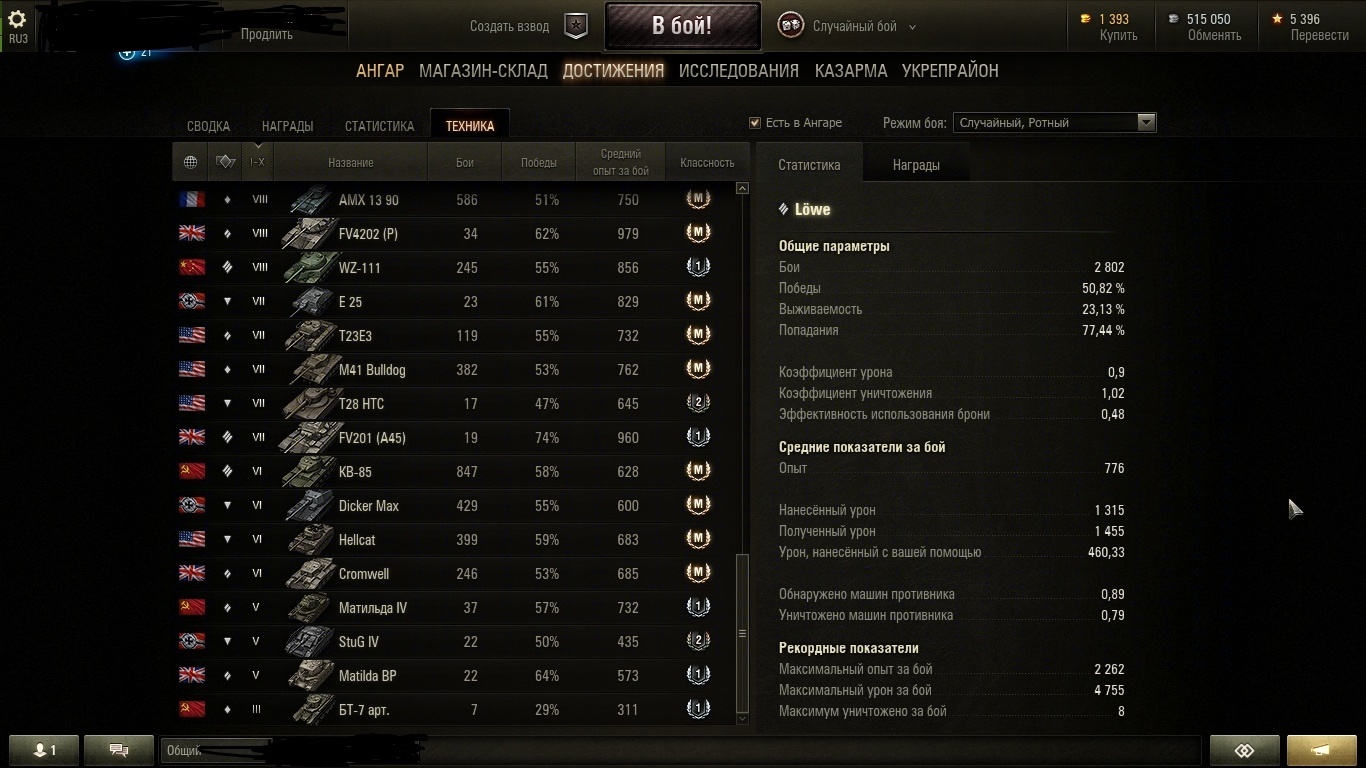This screenshot has width=1366, height=768.
Task: Open the bottom-right referral link icon
Action: click(x=1244, y=750)
